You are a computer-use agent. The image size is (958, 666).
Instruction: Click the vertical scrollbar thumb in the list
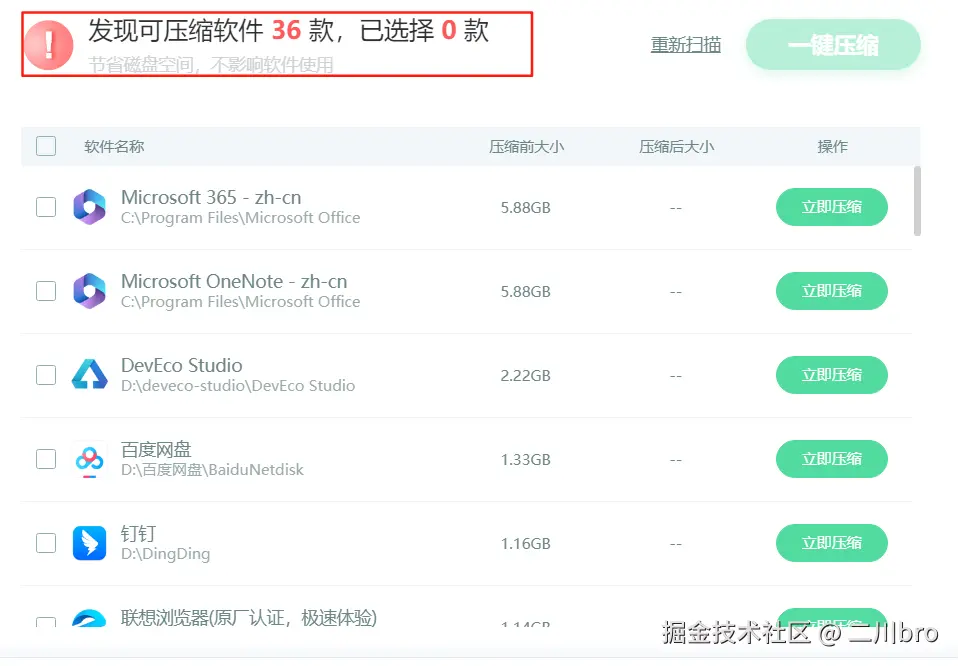coord(916,201)
